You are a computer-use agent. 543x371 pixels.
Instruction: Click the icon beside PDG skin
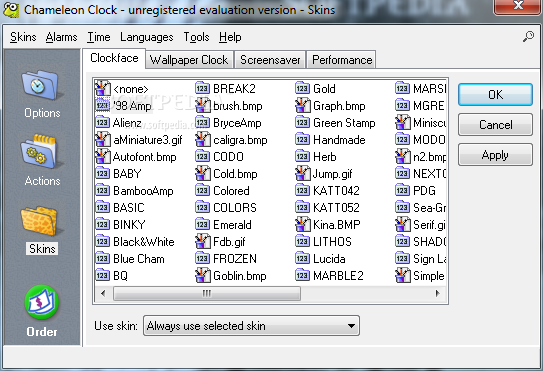point(402,191)
